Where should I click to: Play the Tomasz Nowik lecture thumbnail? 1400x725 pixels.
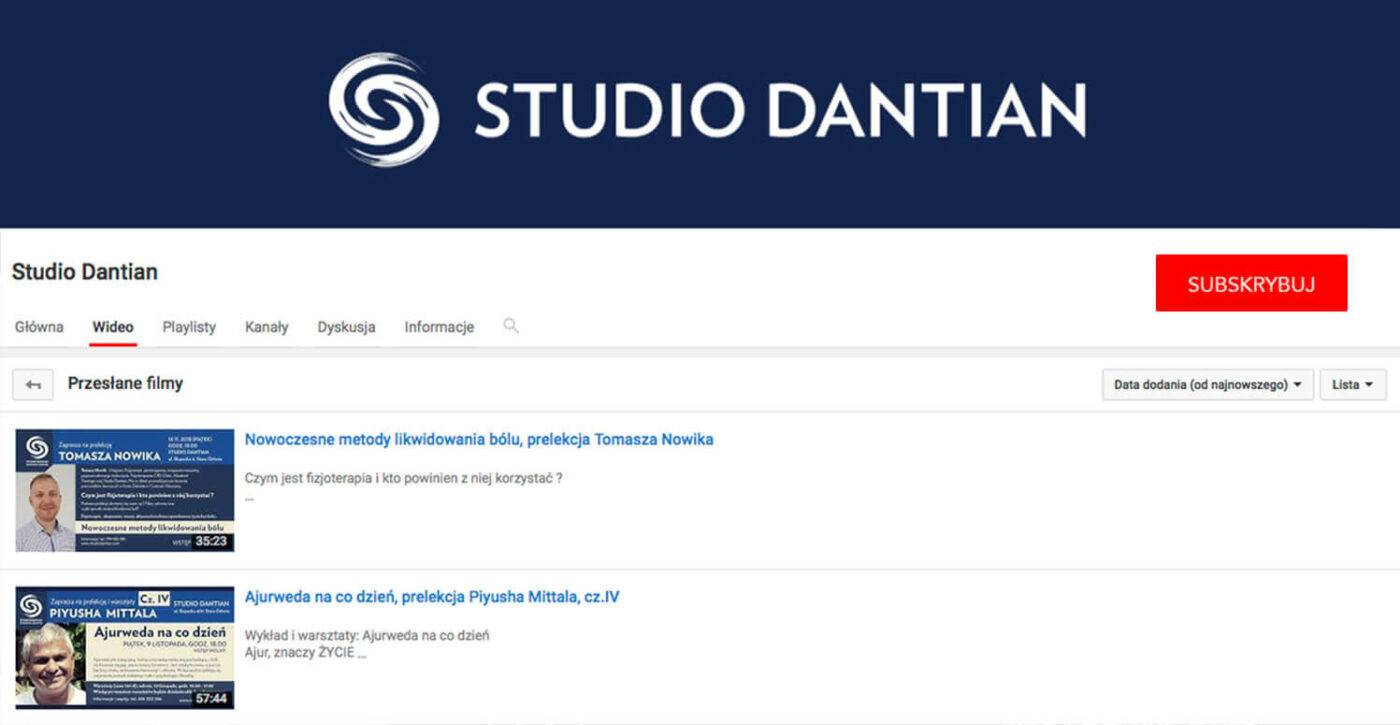tap(124, 490)
